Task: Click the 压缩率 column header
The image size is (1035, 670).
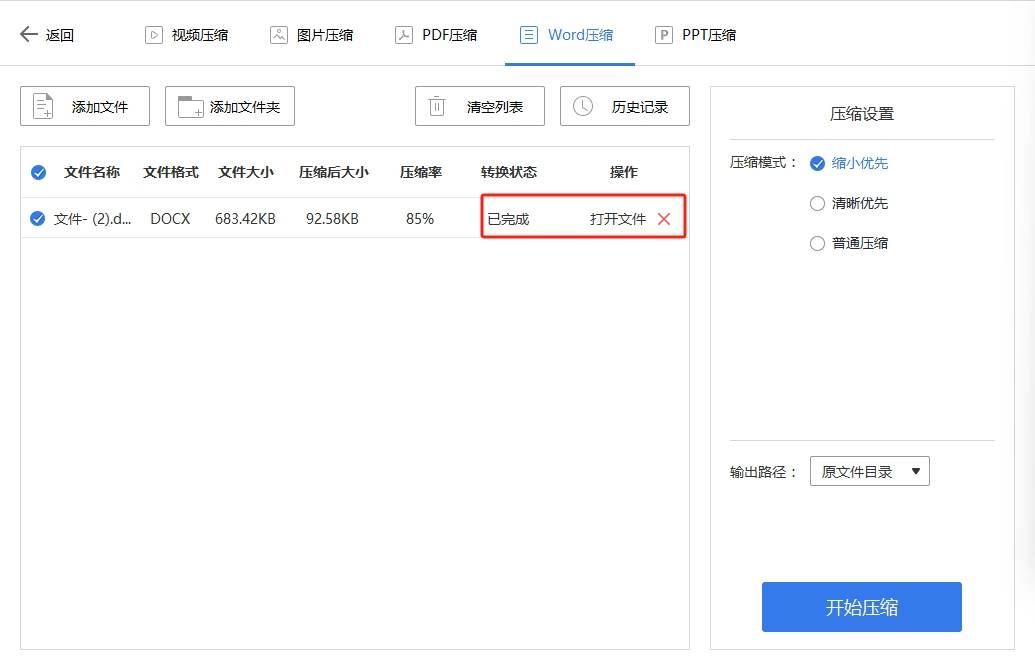Action: 420,172
